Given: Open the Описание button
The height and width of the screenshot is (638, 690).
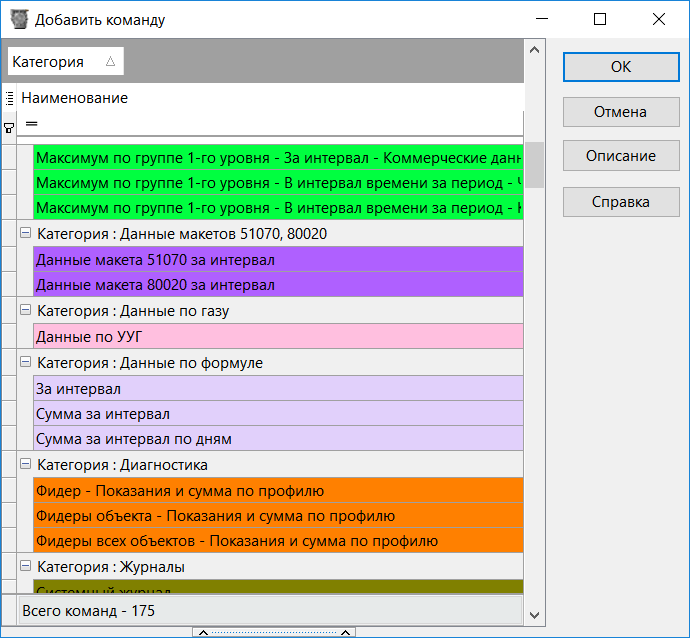Looking at the screenshot, I should click(620, 156).
